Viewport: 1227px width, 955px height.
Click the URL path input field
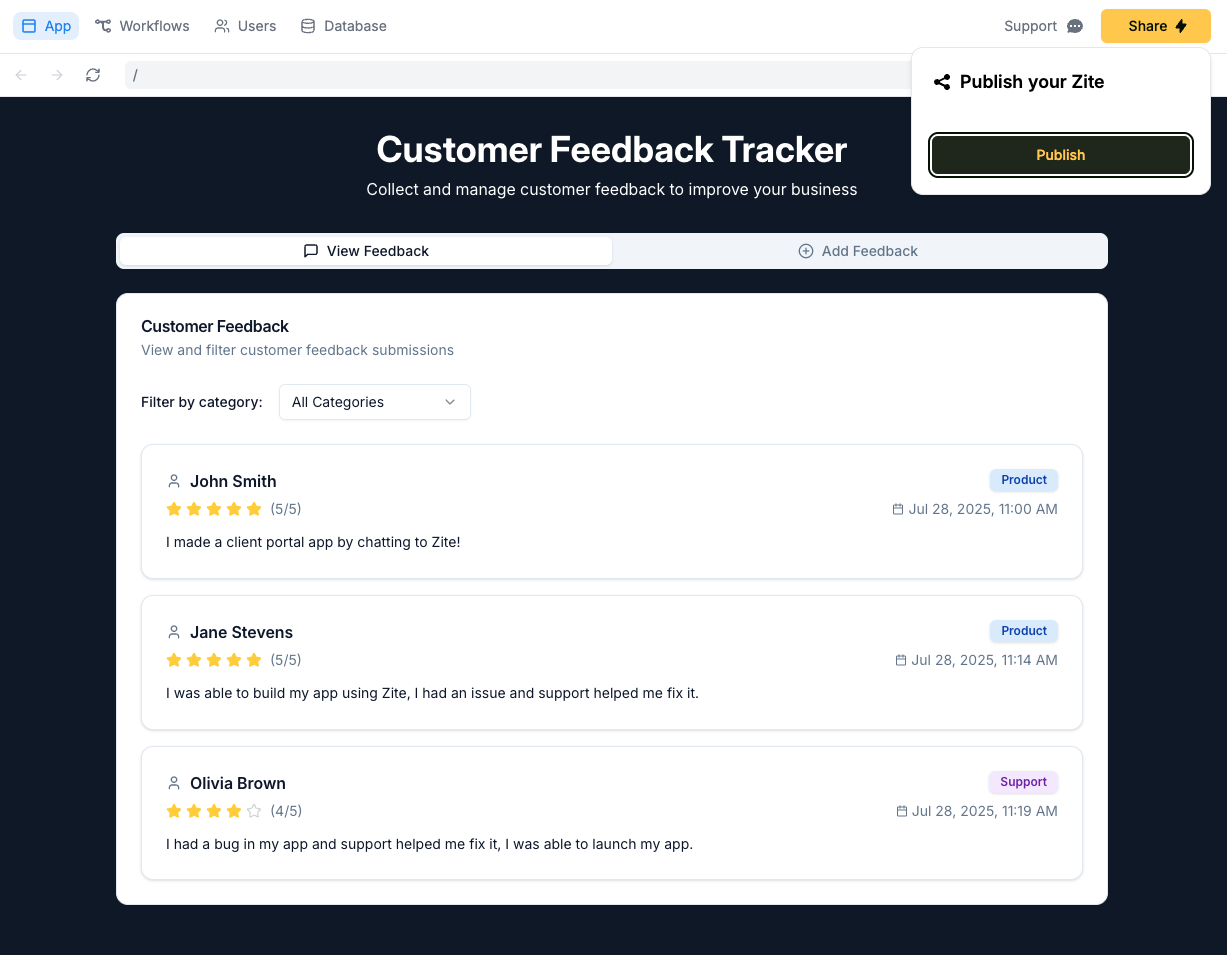click(x=518, y=75)
